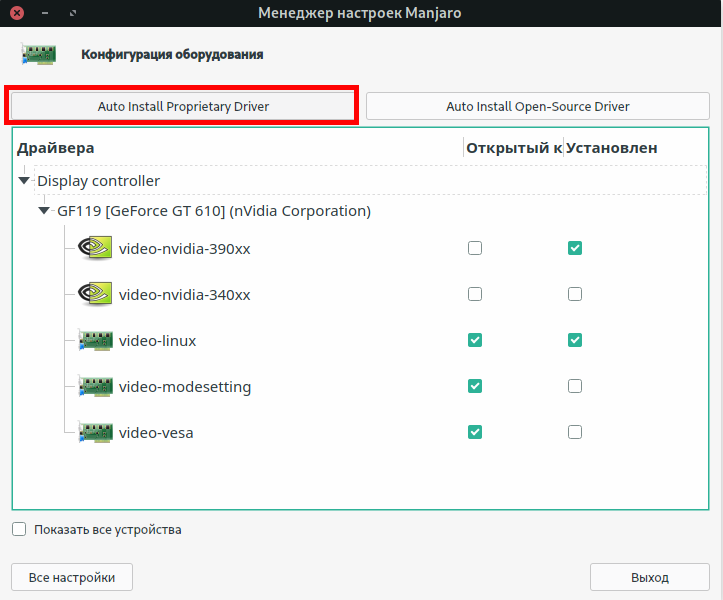Click the NVIDIA icon next to video-nvidia-390xx
The width and height of the screenshot is (723, 600).
click(95, 248)
